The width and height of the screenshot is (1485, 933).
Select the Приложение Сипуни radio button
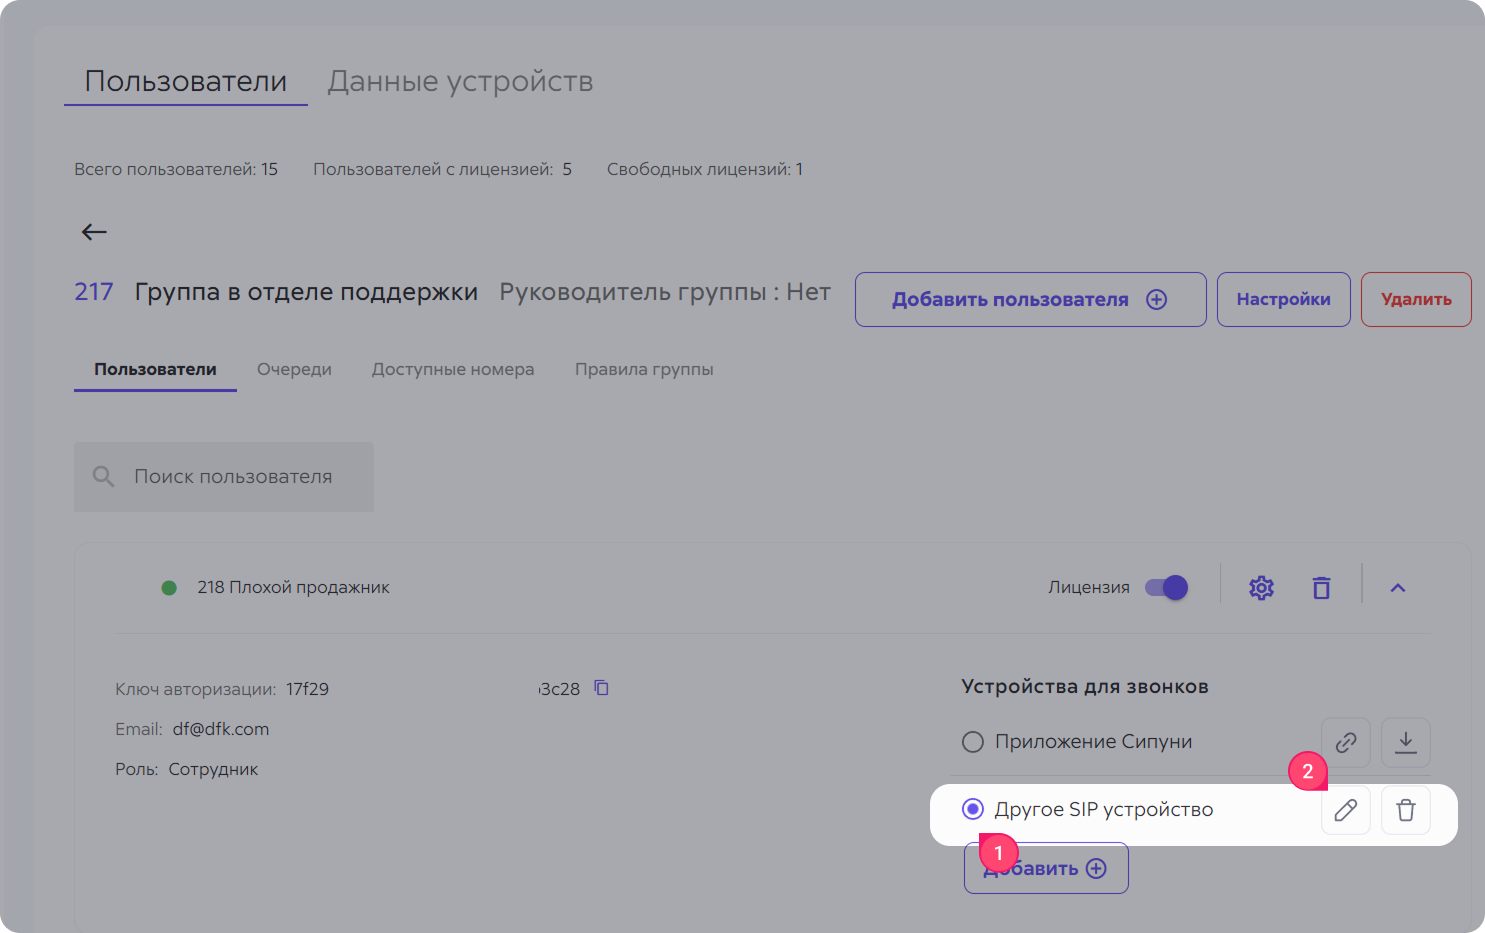coord(972,742)
